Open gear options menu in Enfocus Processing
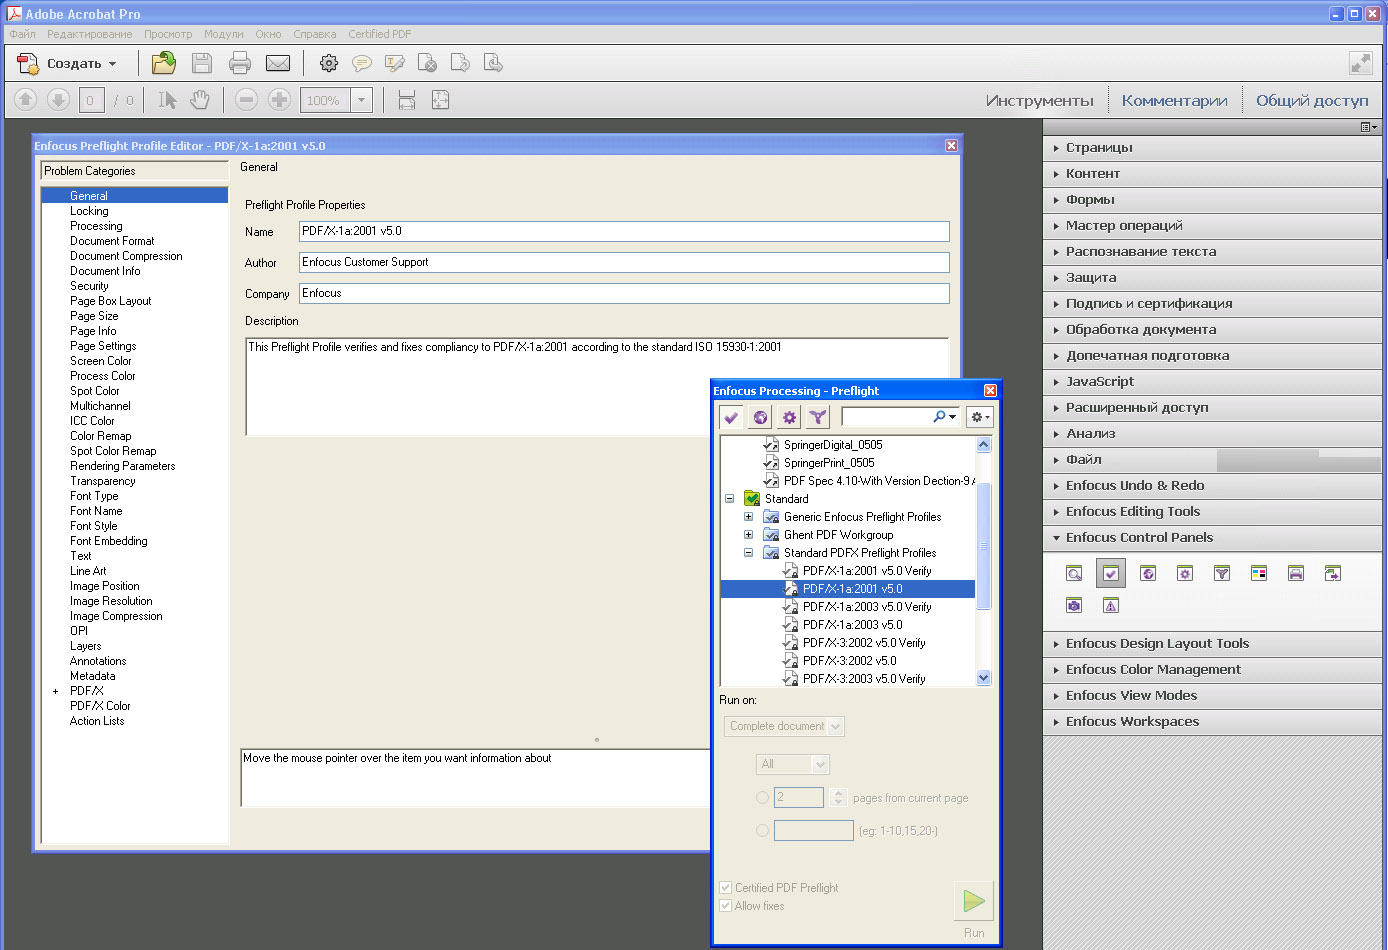This screenshot has width=1388, height=950. coord(980,417)
